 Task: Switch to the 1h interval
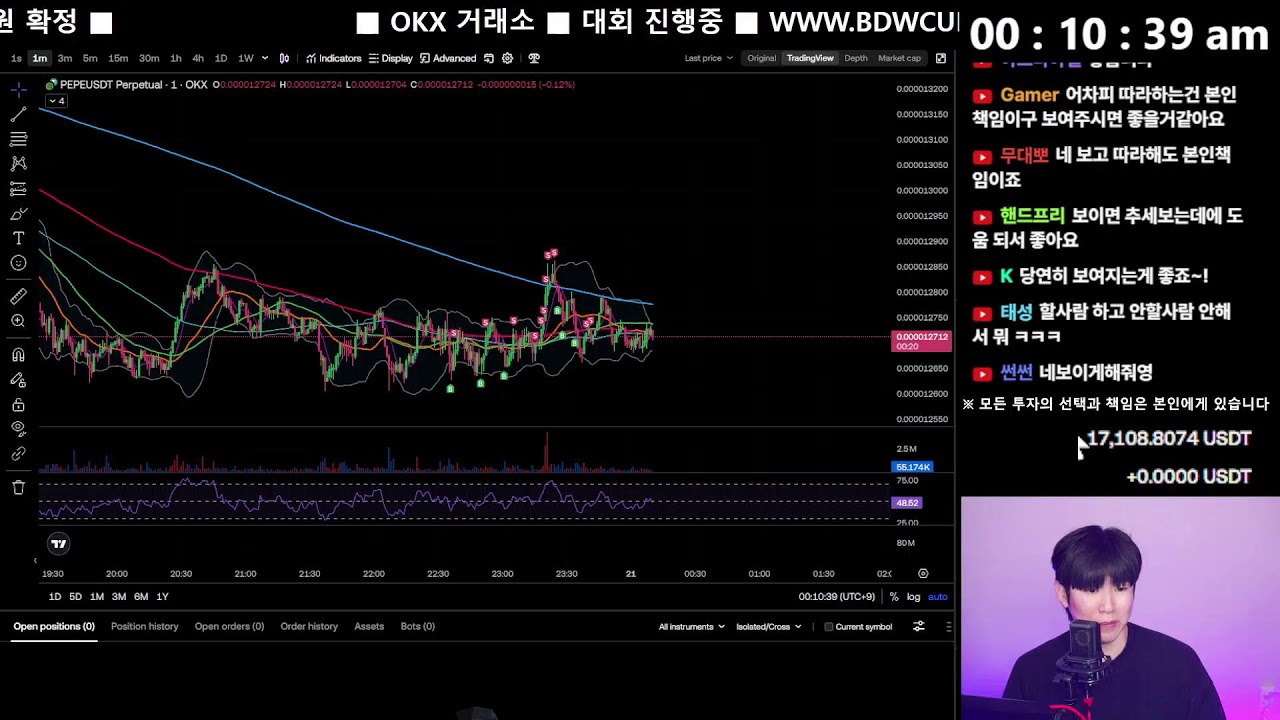point(176,58)
